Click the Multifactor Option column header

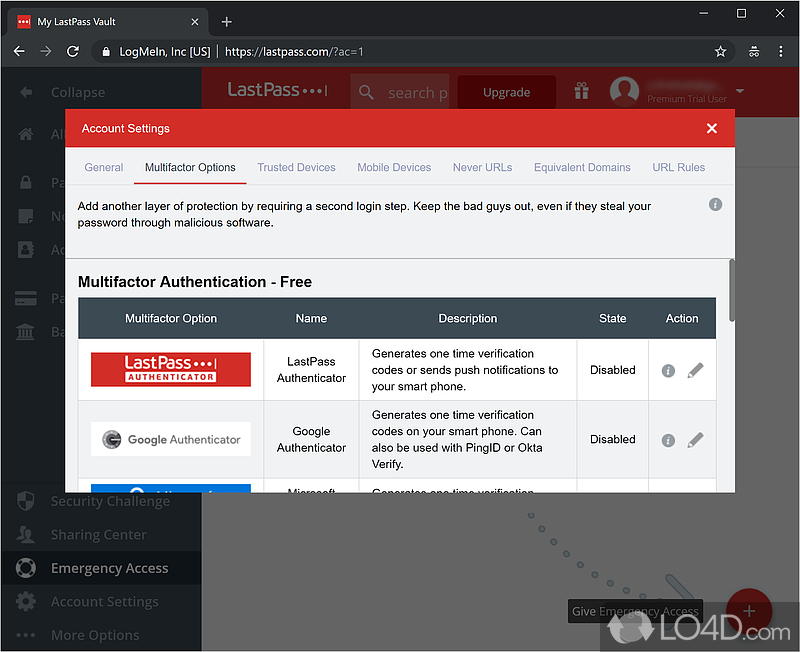(171, 318)
